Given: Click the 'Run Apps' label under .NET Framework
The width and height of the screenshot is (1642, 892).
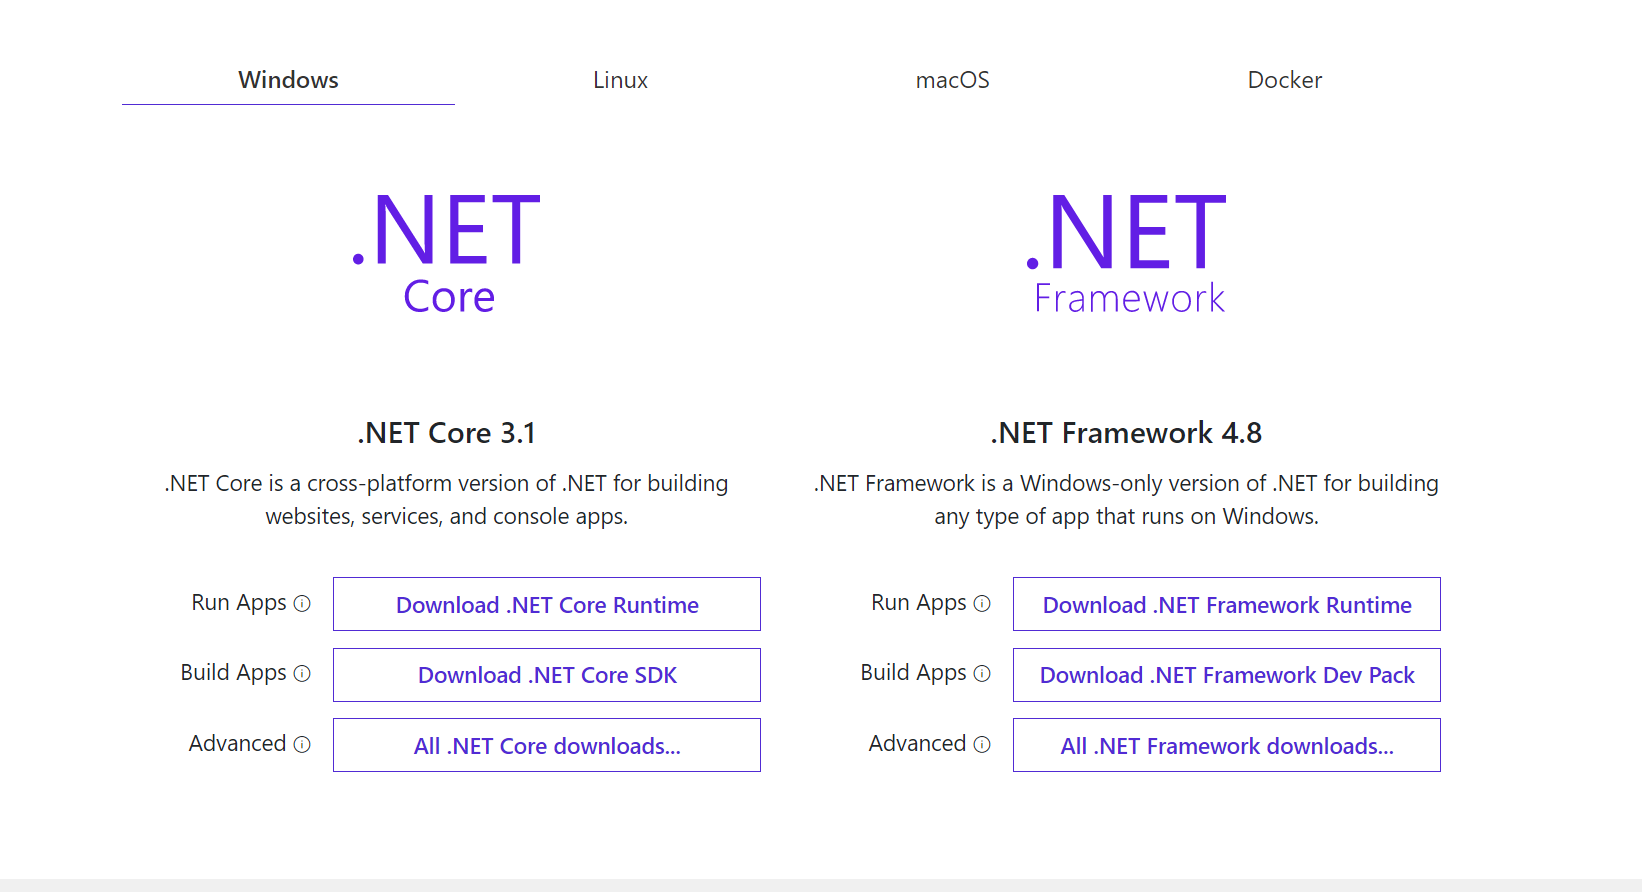Looking at the screenshot, I should [919, 603].
